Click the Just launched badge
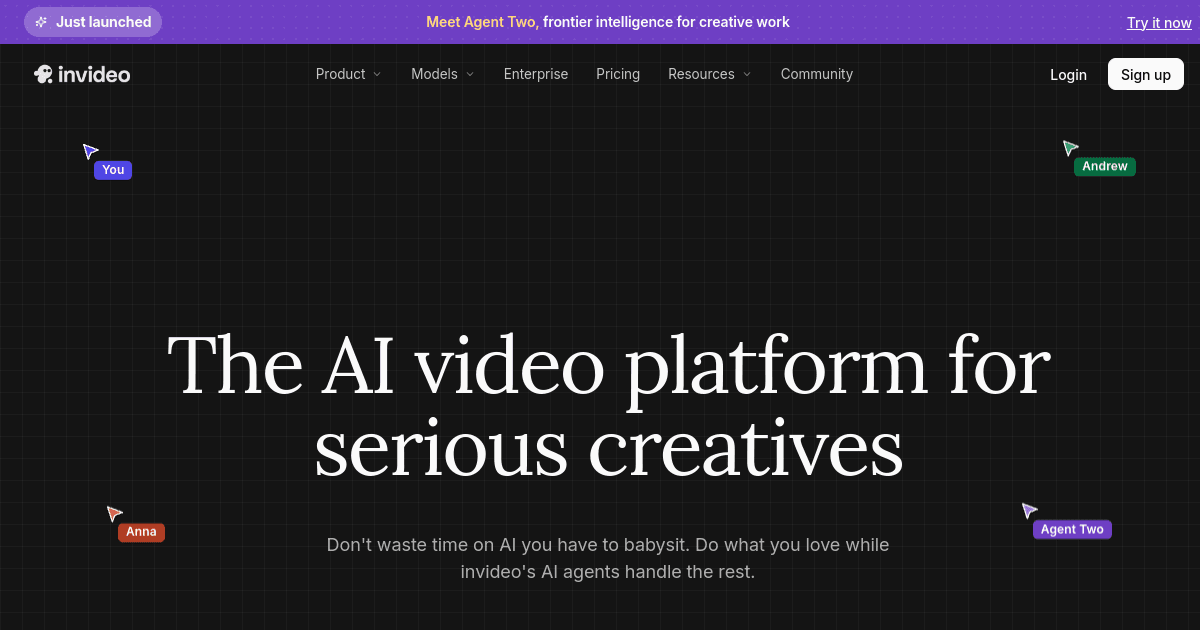This screenshot has height=630, width=1200. [93, 22]
